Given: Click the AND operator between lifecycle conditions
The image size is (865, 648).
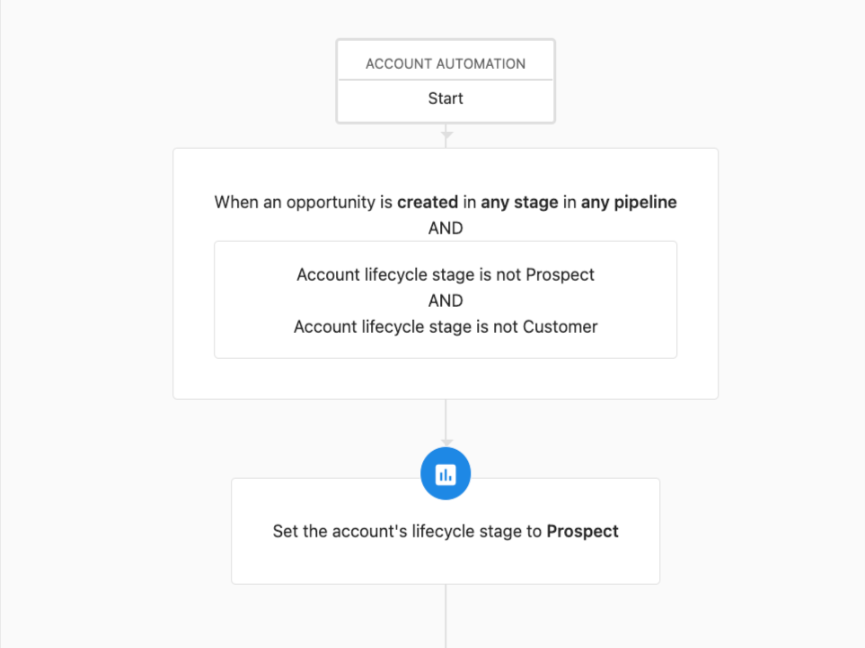Looking at the screenshot, I should (x=445, y=301).
